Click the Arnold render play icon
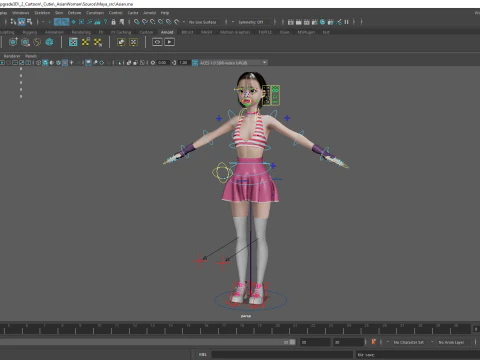Screen dimensions: 480x360 coord(169,42)
